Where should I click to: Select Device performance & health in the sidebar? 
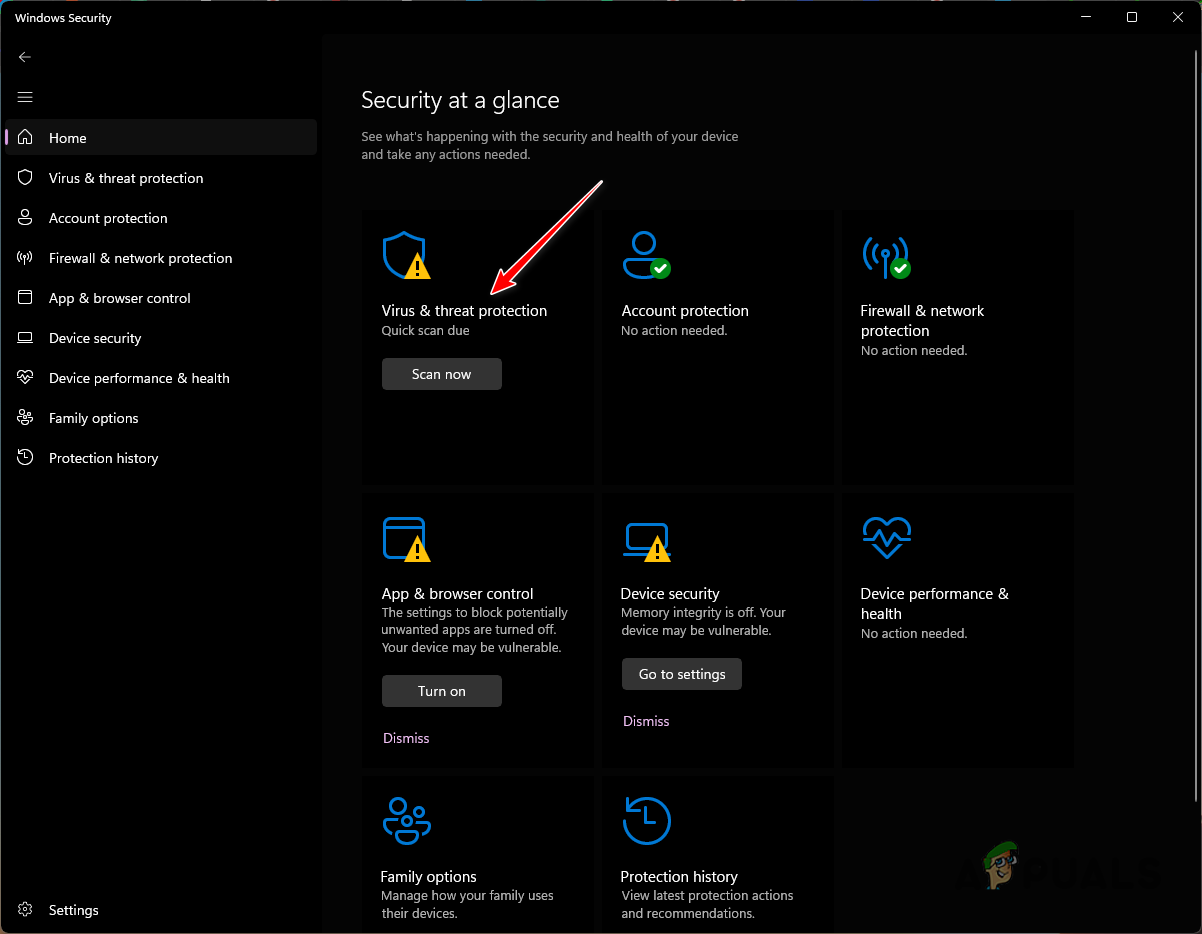point(24,377)
